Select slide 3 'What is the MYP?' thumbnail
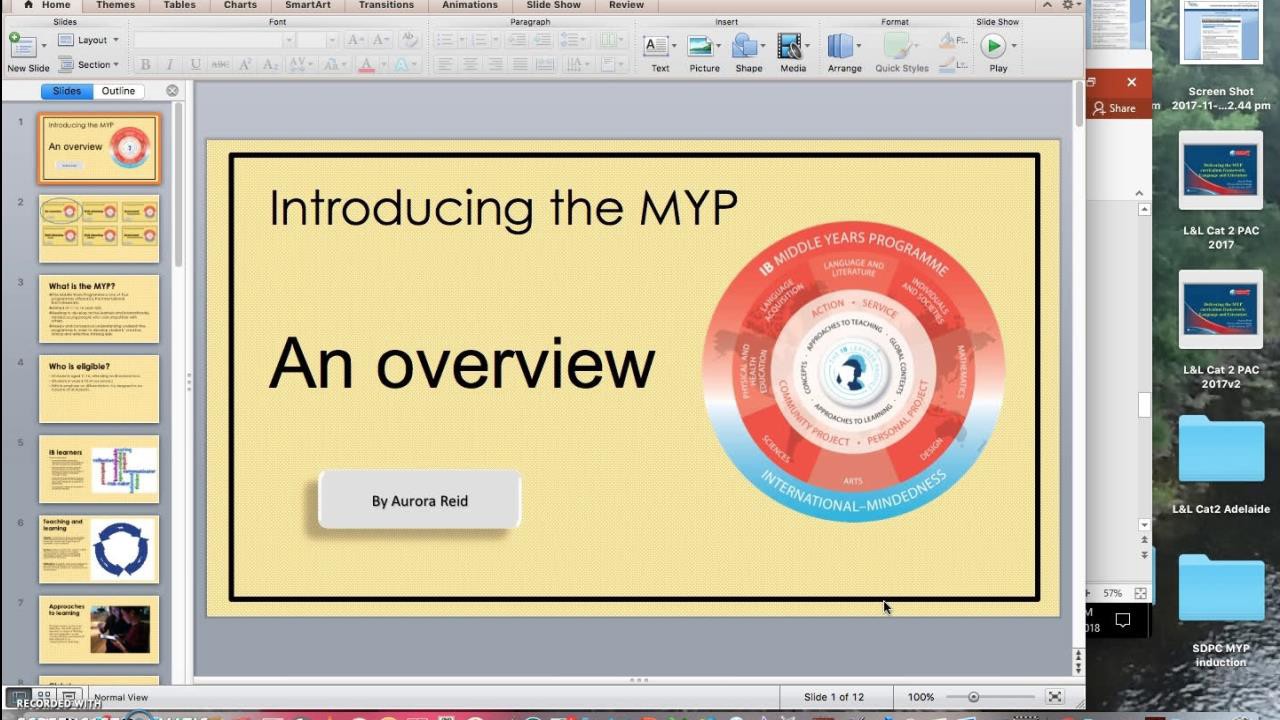 tap(99, 309)
